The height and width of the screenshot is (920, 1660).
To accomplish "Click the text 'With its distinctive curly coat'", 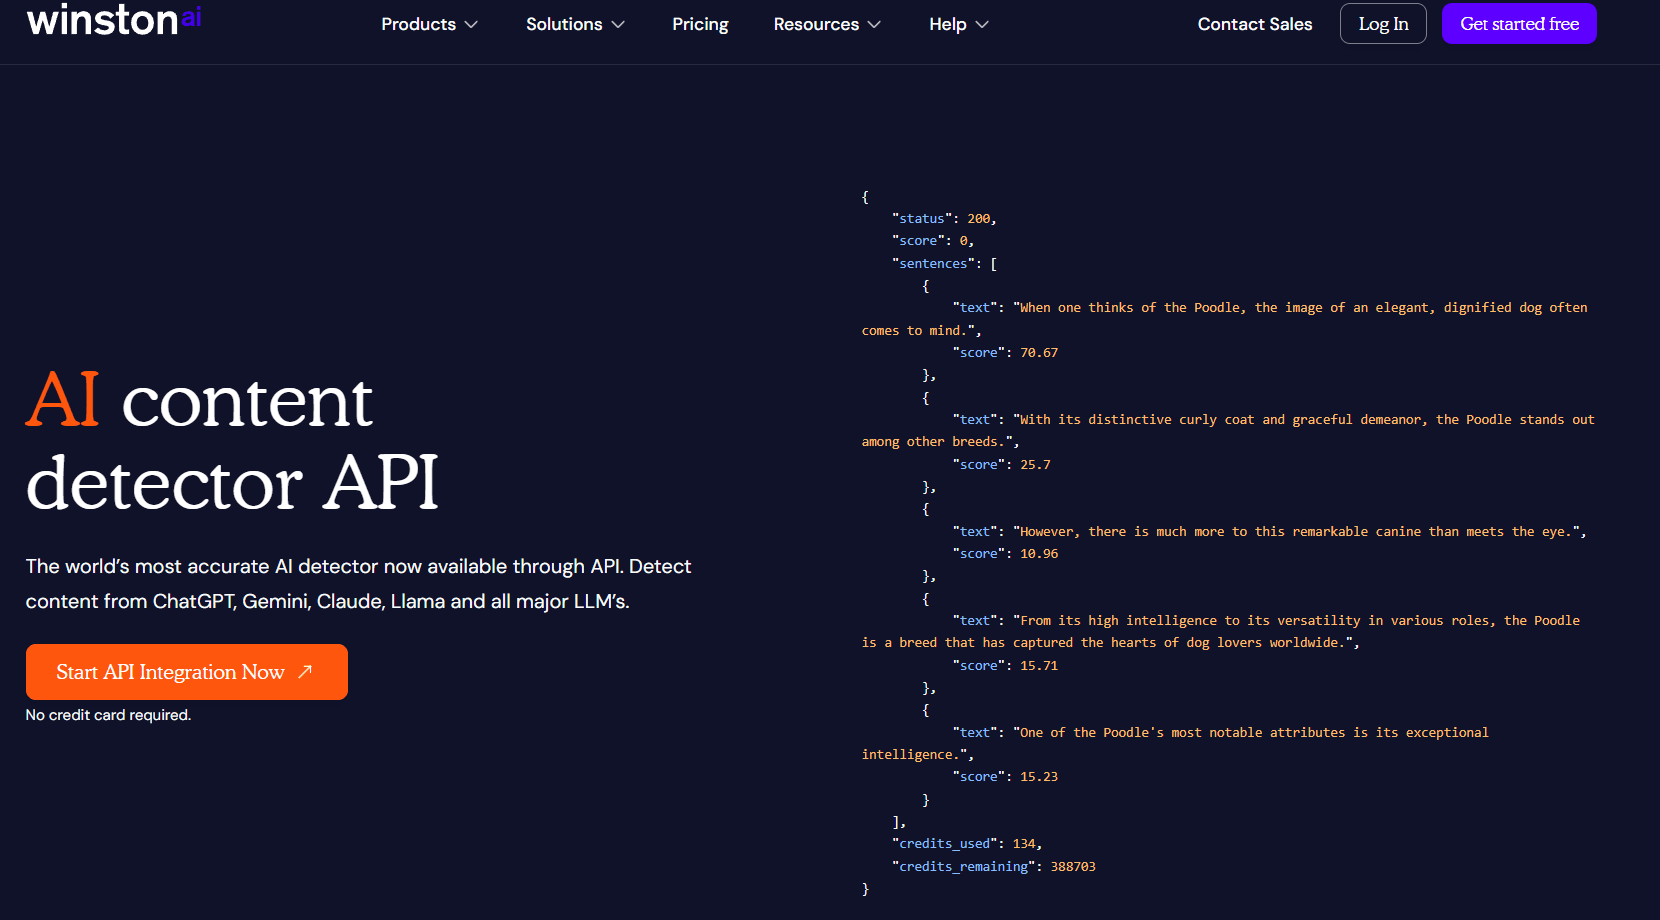I will tap(1137, 420).
